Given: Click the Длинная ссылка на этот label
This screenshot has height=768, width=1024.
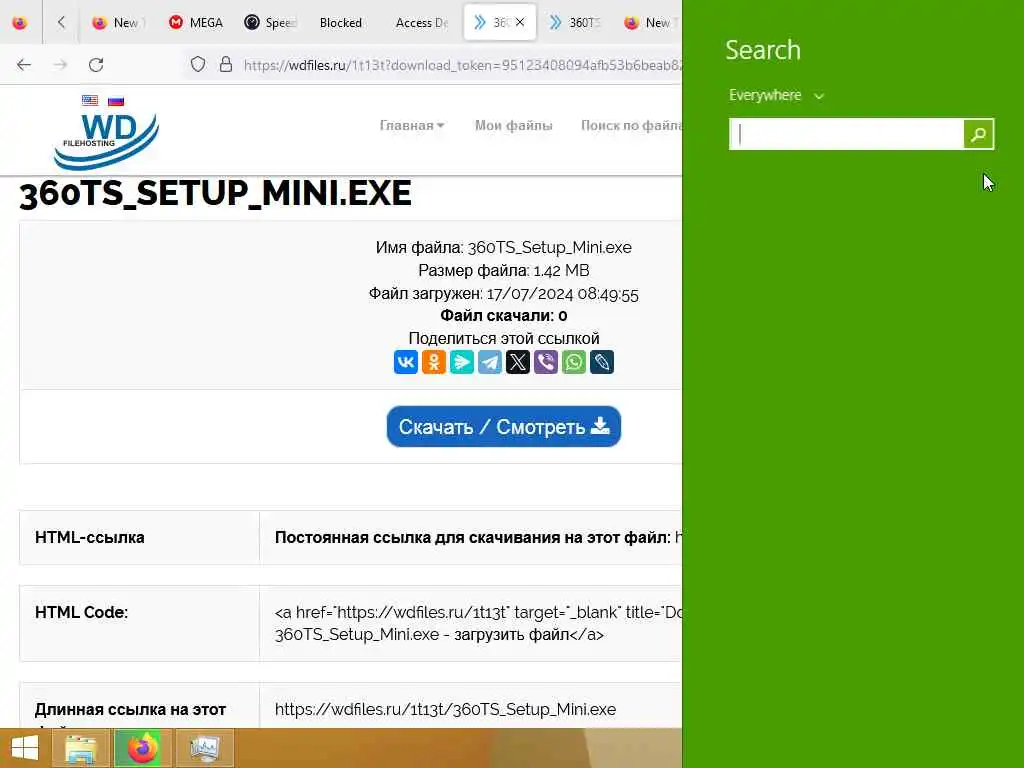Looking at the screenshot, I should coord(130,709).
